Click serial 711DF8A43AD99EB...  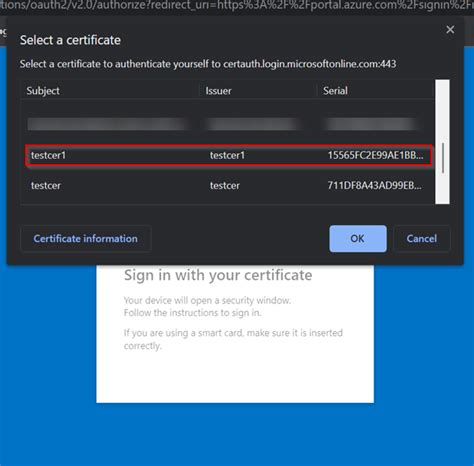[x=374, y=185]
